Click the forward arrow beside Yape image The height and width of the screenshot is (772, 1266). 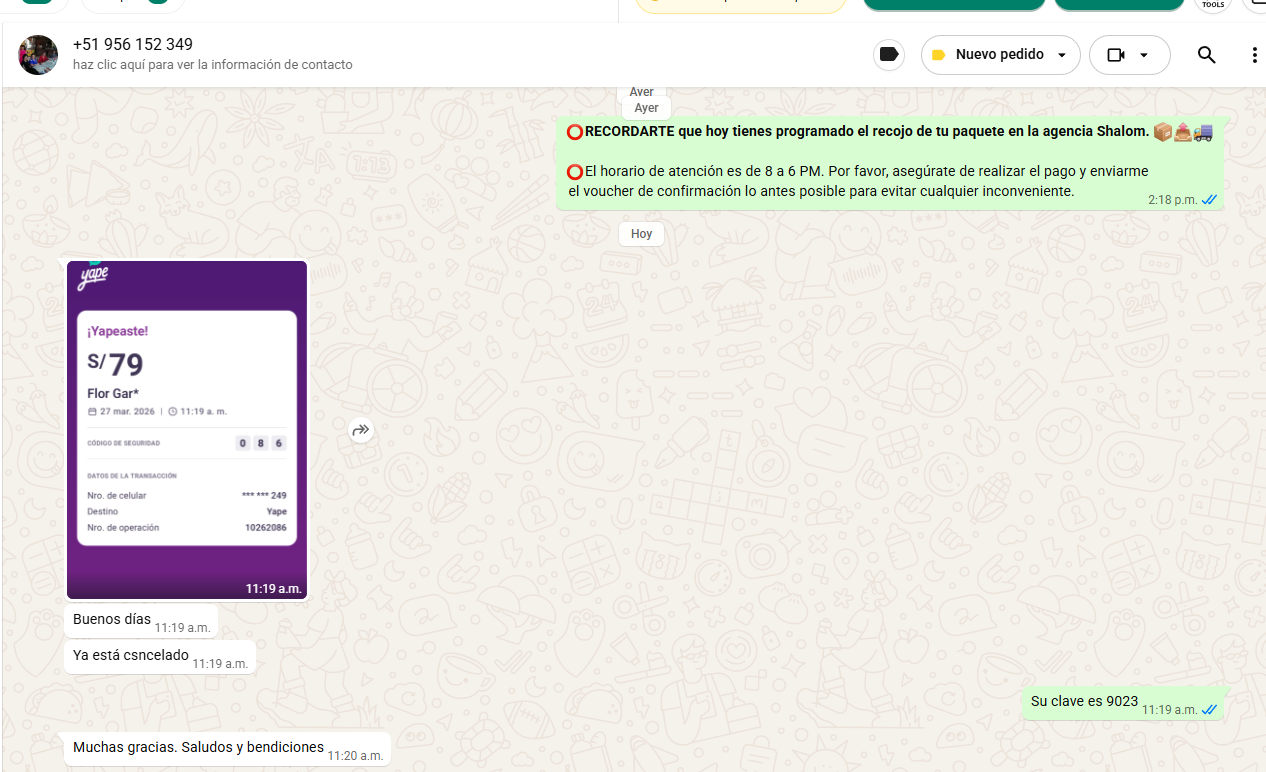coord(360,430)
